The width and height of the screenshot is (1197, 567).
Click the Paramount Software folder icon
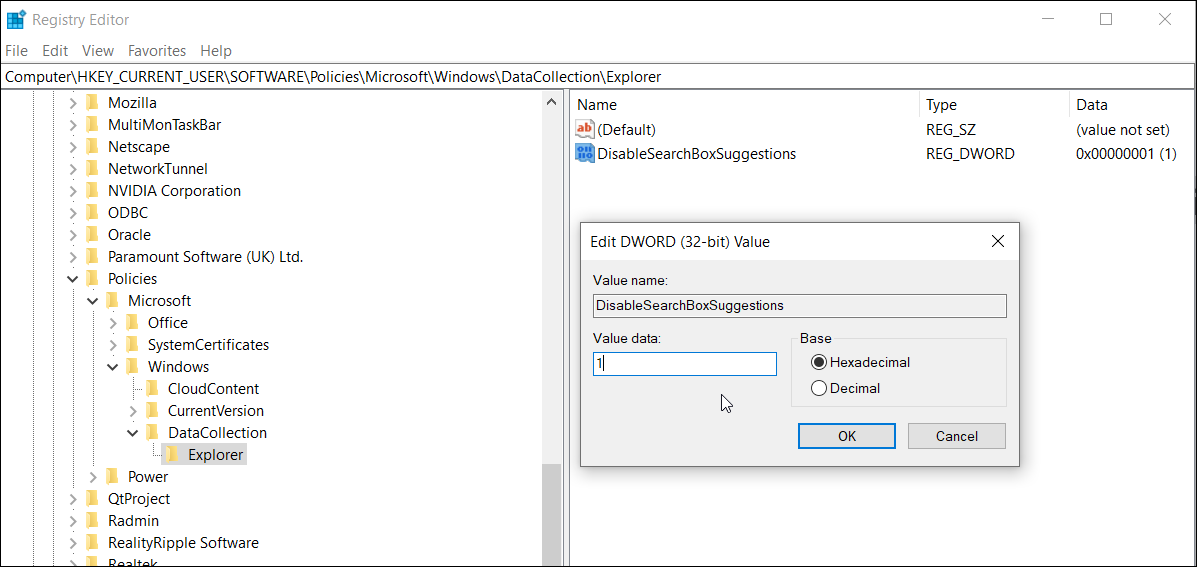[x=93, y=256]
